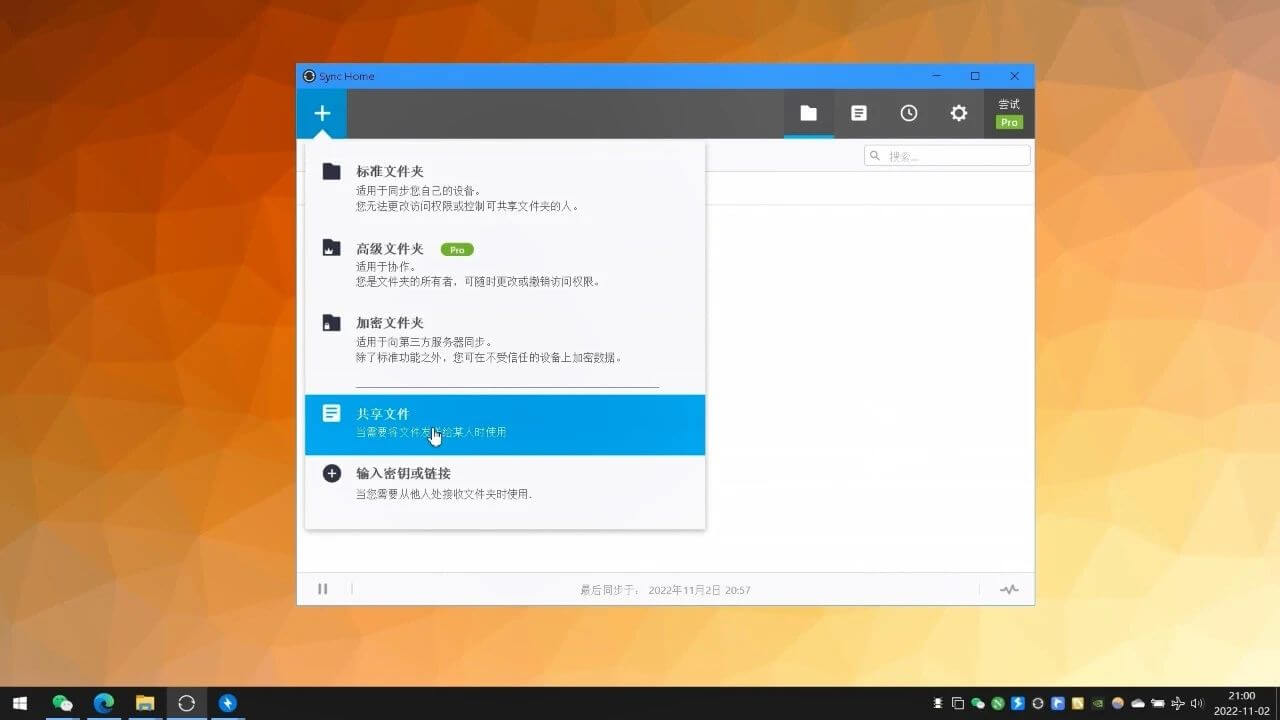This screenshot has width=1280, height=720.
Task: Open the folders view icon
Action: pos(808,114)
